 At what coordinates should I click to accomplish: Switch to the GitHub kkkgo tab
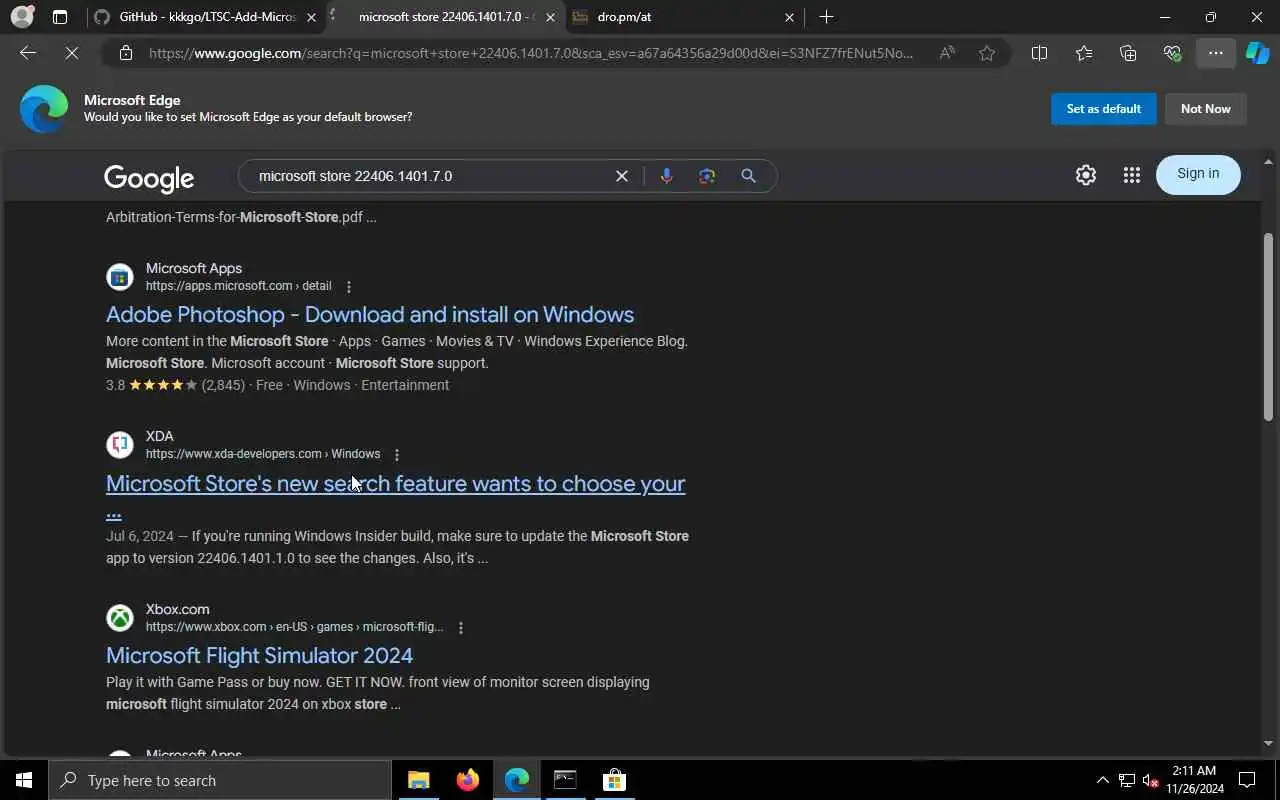click(x=206, y=17)
